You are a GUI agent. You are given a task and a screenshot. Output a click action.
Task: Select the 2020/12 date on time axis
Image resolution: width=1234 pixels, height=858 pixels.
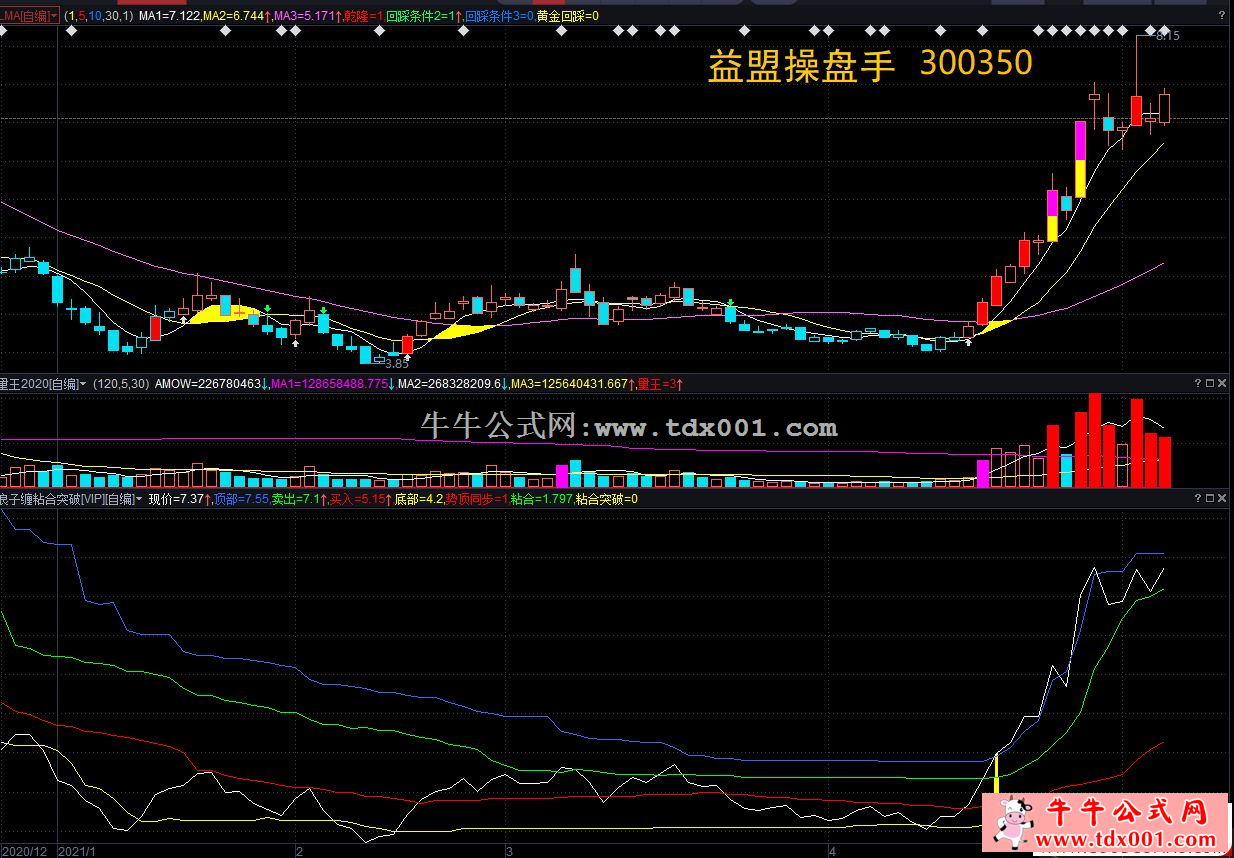click(23, 851)
